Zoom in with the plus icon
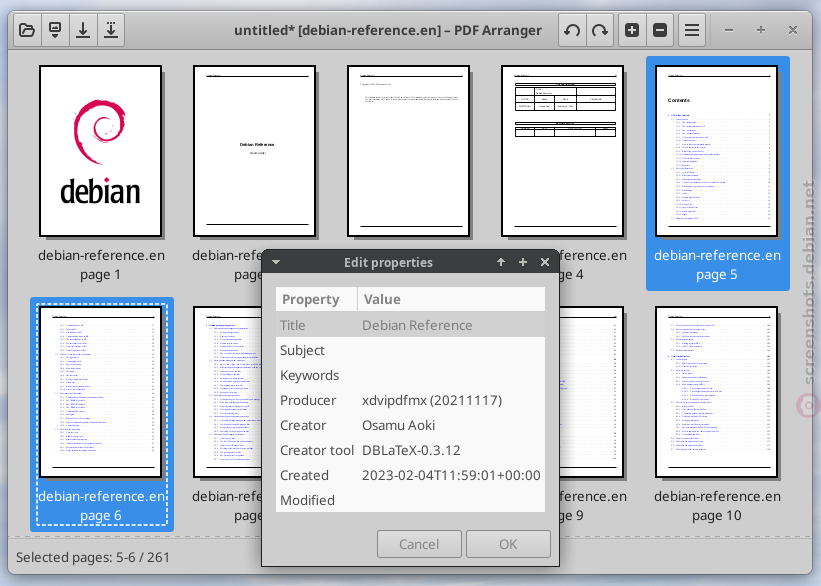Image resolution: width=821 pixels, height=586 pixels. click(x=632, y=30)
